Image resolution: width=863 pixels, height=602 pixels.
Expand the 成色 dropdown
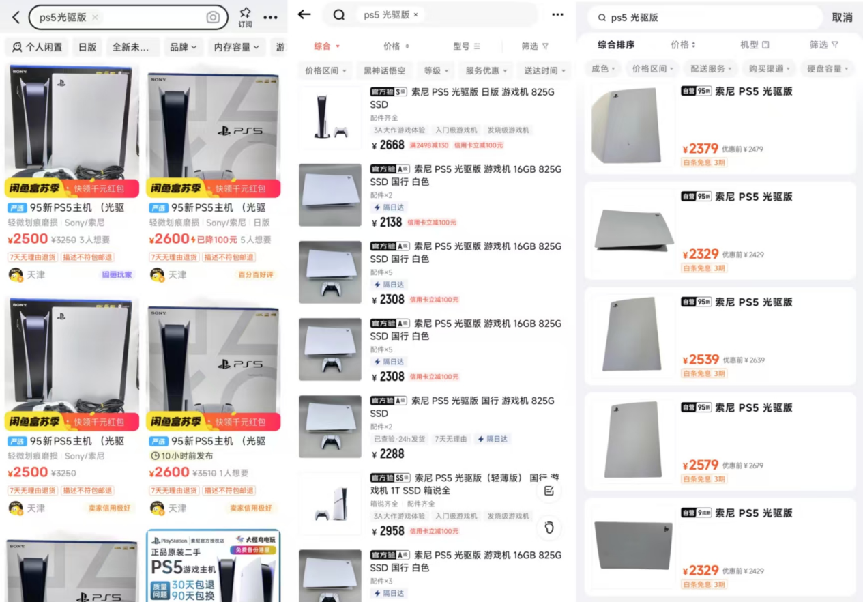[603, 69]
